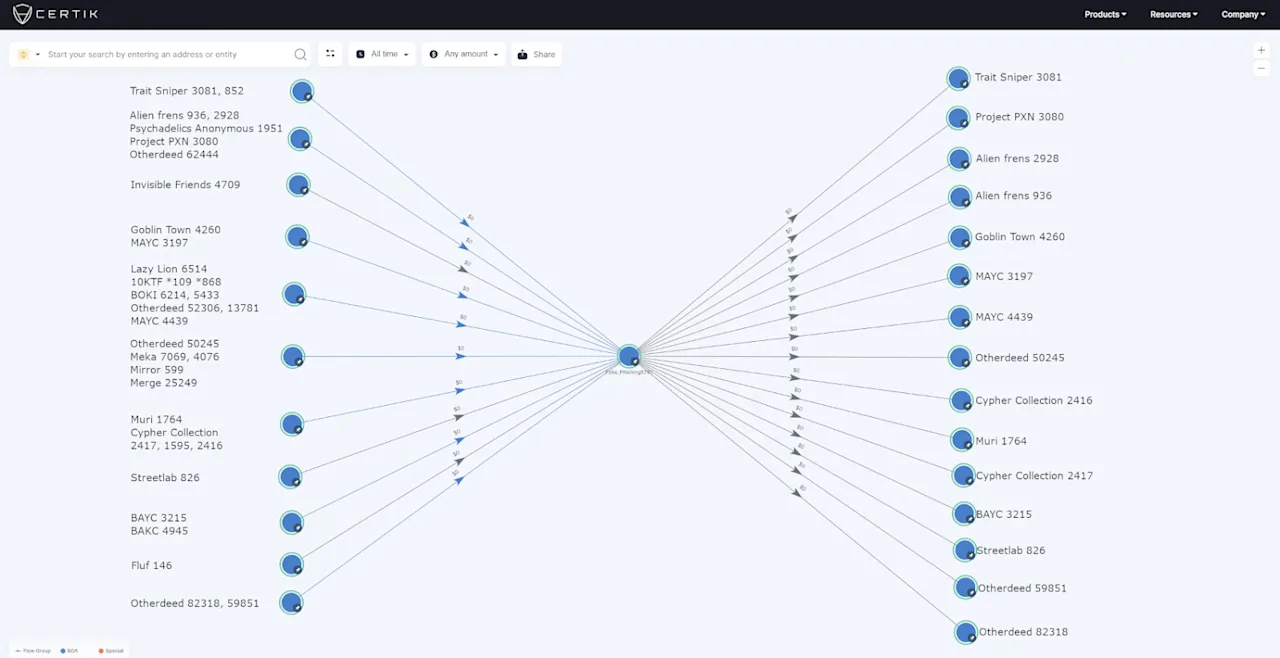Click the 'BOKI 6214, 5433' text label
1280x658 pixels.
click(x=175, y=295)
